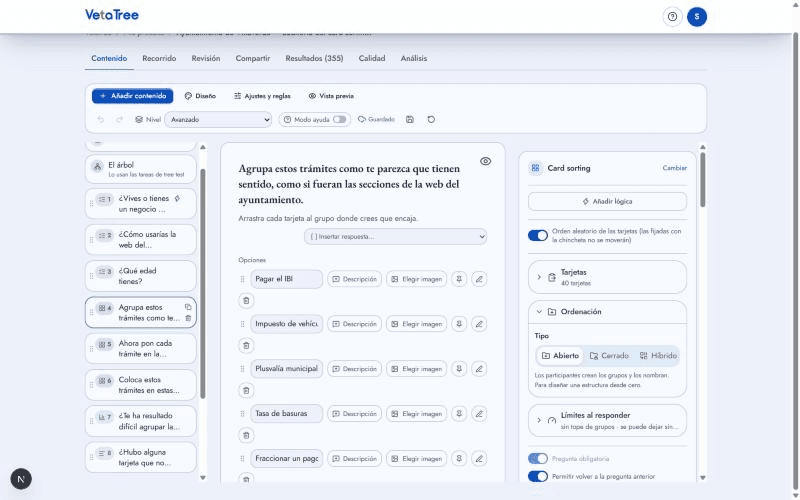Pin the Tasa de basuras card
800x500 pixels.
coord(459,414)
